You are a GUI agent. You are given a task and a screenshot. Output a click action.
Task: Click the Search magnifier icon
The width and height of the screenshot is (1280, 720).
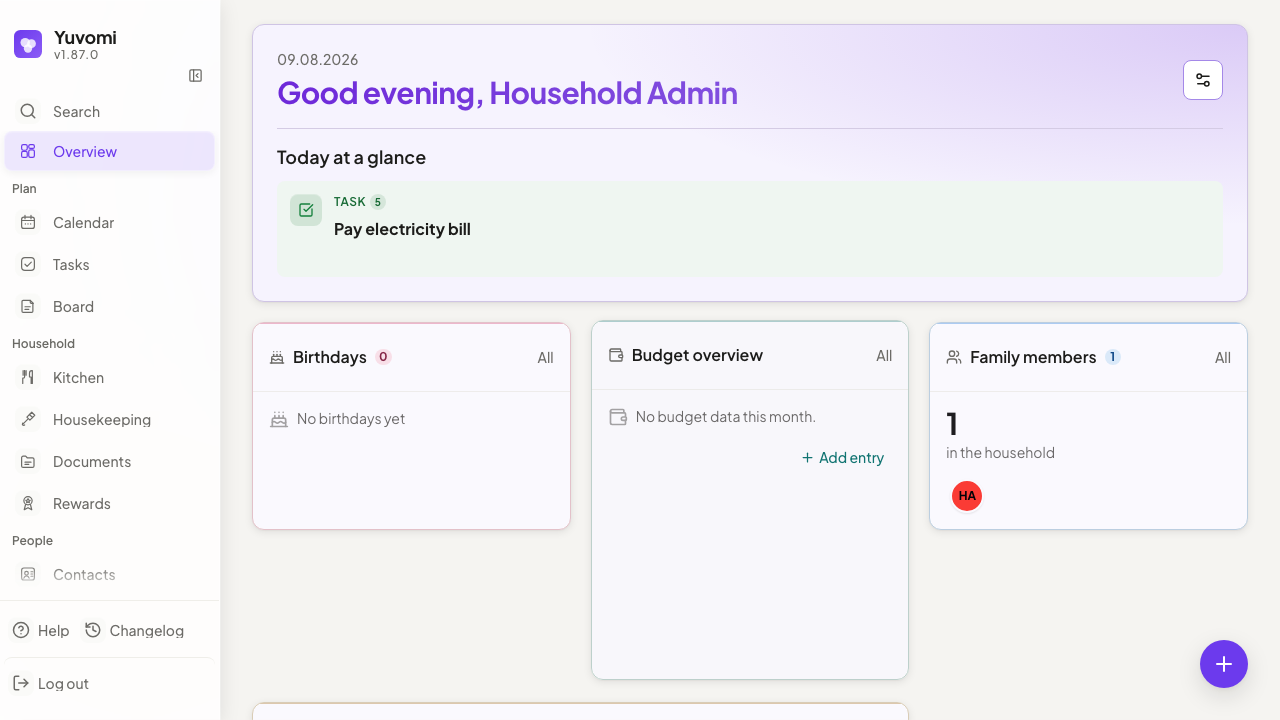[x=28, y=111]
